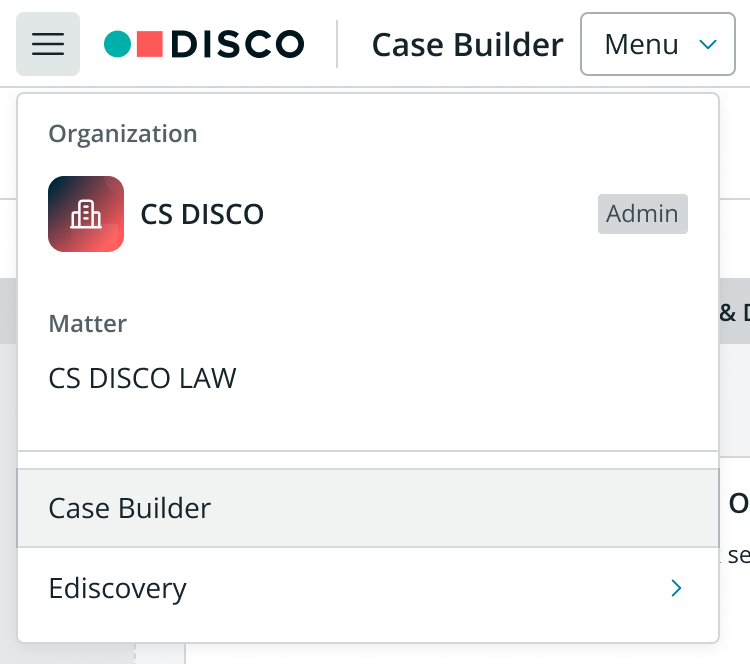Image resolution: width=750 pixels, height=664 pixels.
Task: Click the Matter section label
Action: click(x=88, y=323)
